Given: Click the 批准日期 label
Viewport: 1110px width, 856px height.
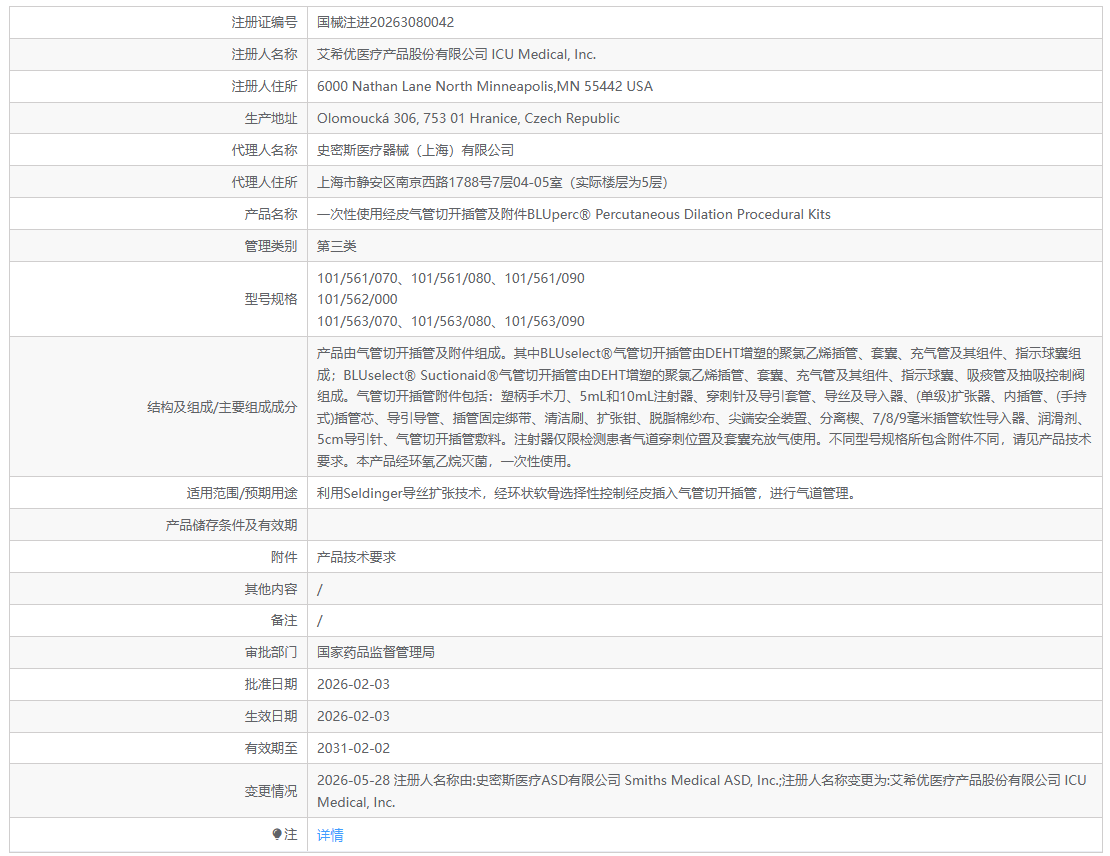Looking at the screenshot, I should tap(271, 685).
